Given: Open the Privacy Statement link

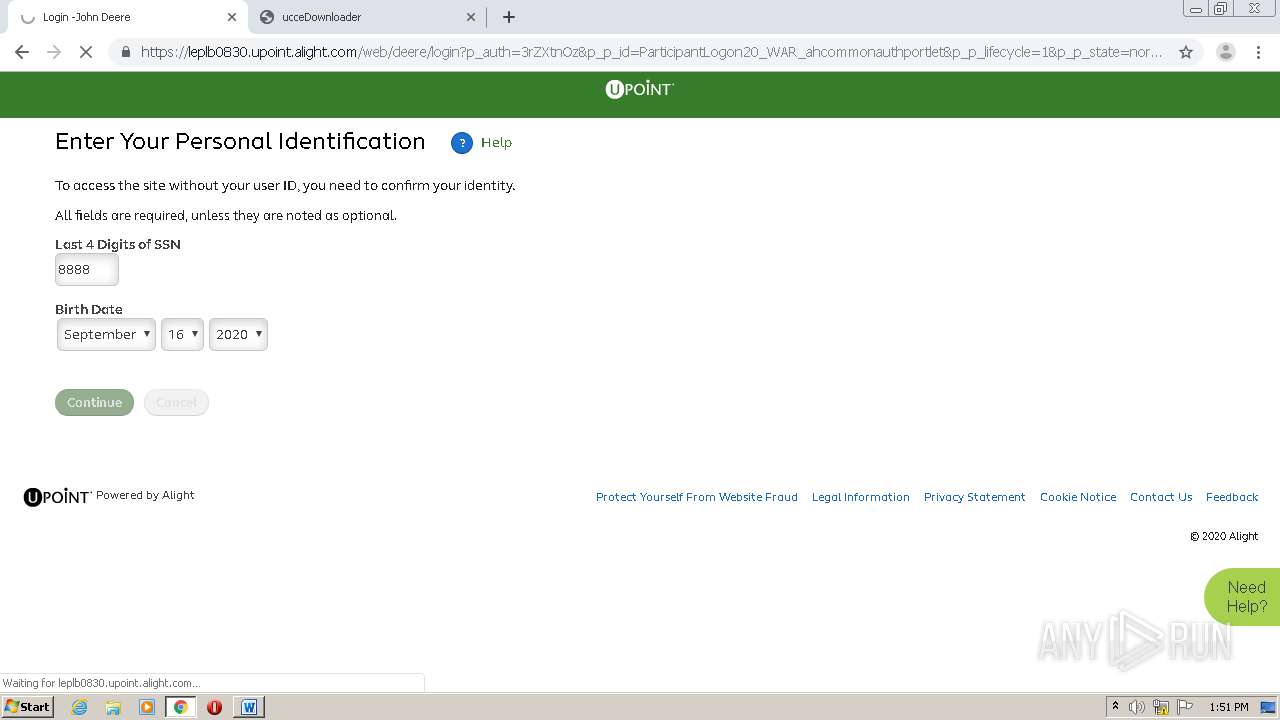Looking at the screenshot, I should pyautogui.click(x=975, y=497).
